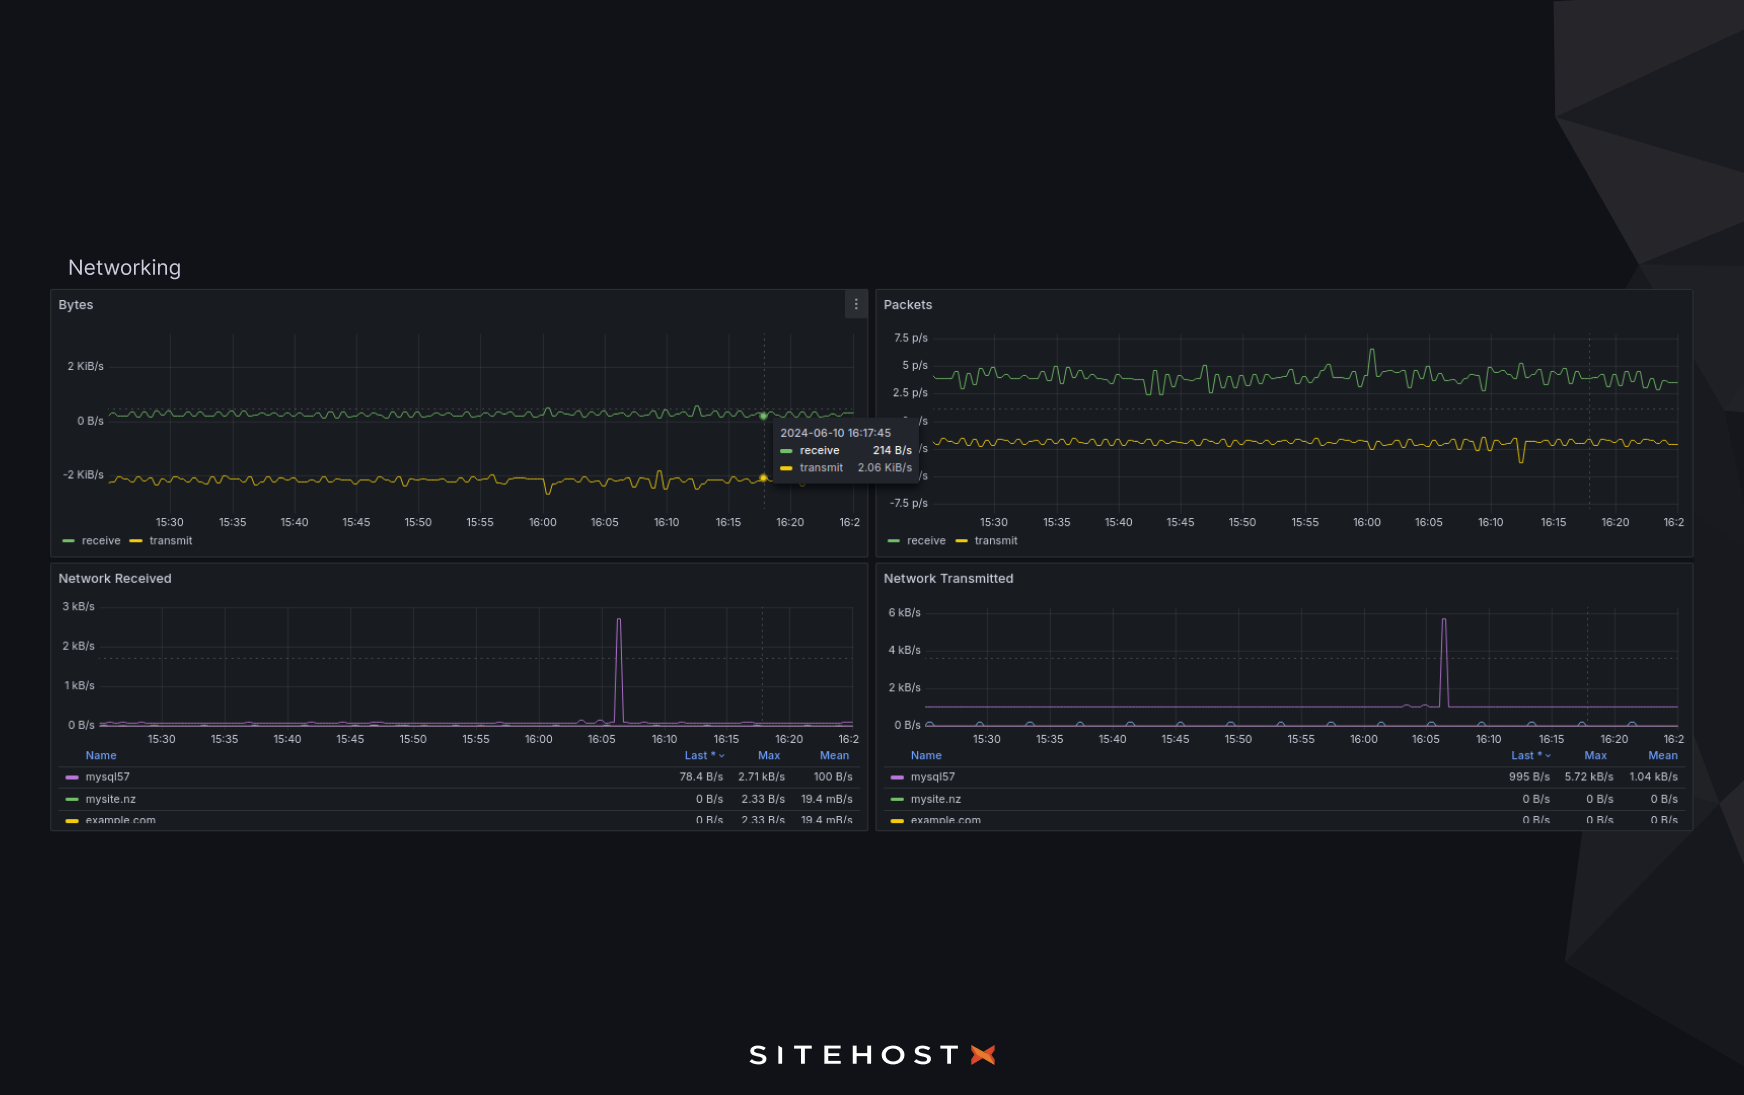Click the sort arrow next to Last column
Viewport: 1744px width, 1095px height.
pos(723,755)
